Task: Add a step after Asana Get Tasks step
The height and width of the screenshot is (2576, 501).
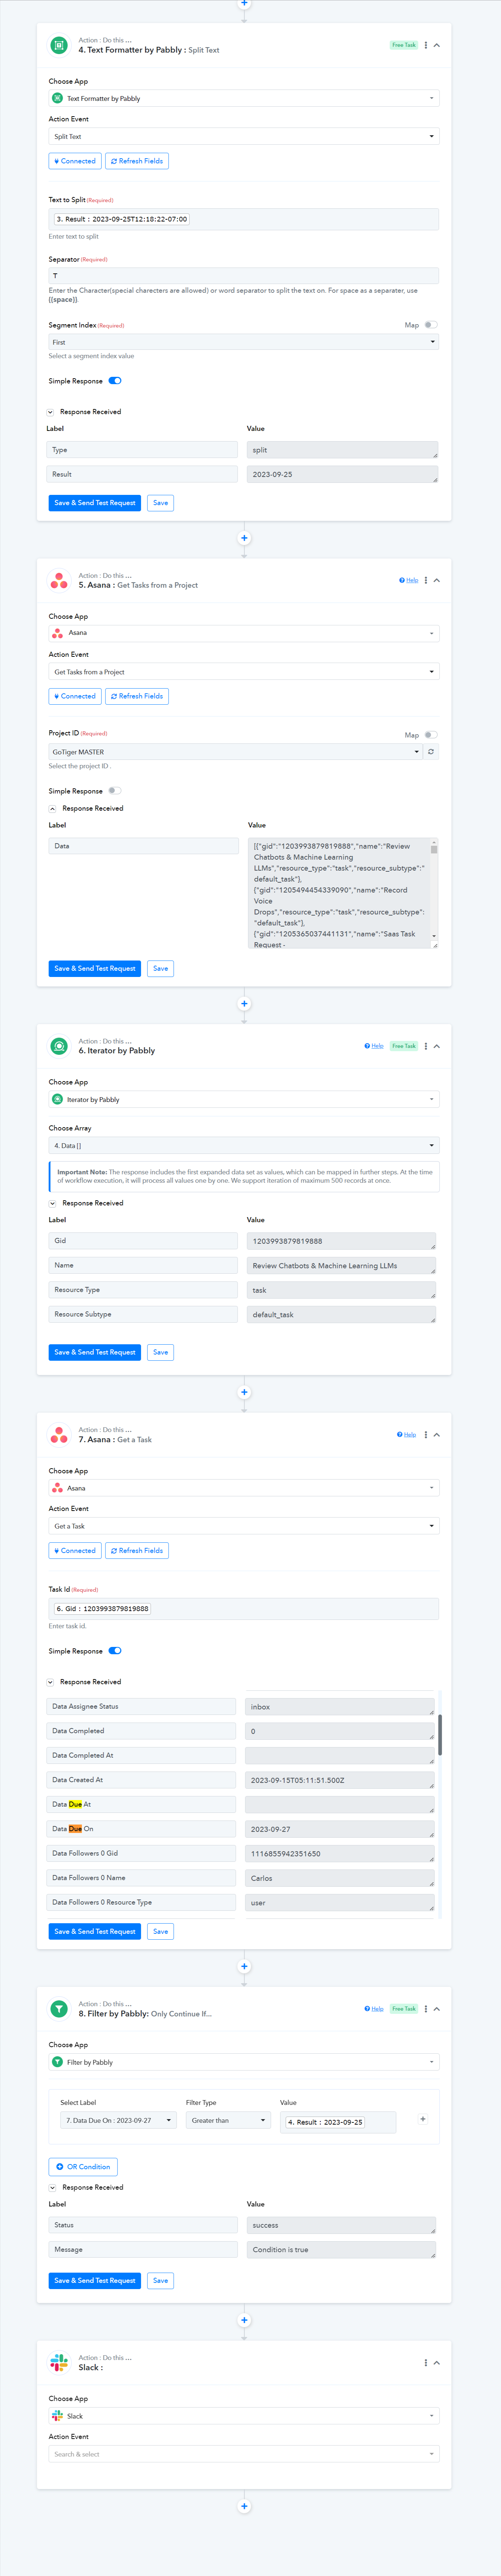Action: (244, 1003)
